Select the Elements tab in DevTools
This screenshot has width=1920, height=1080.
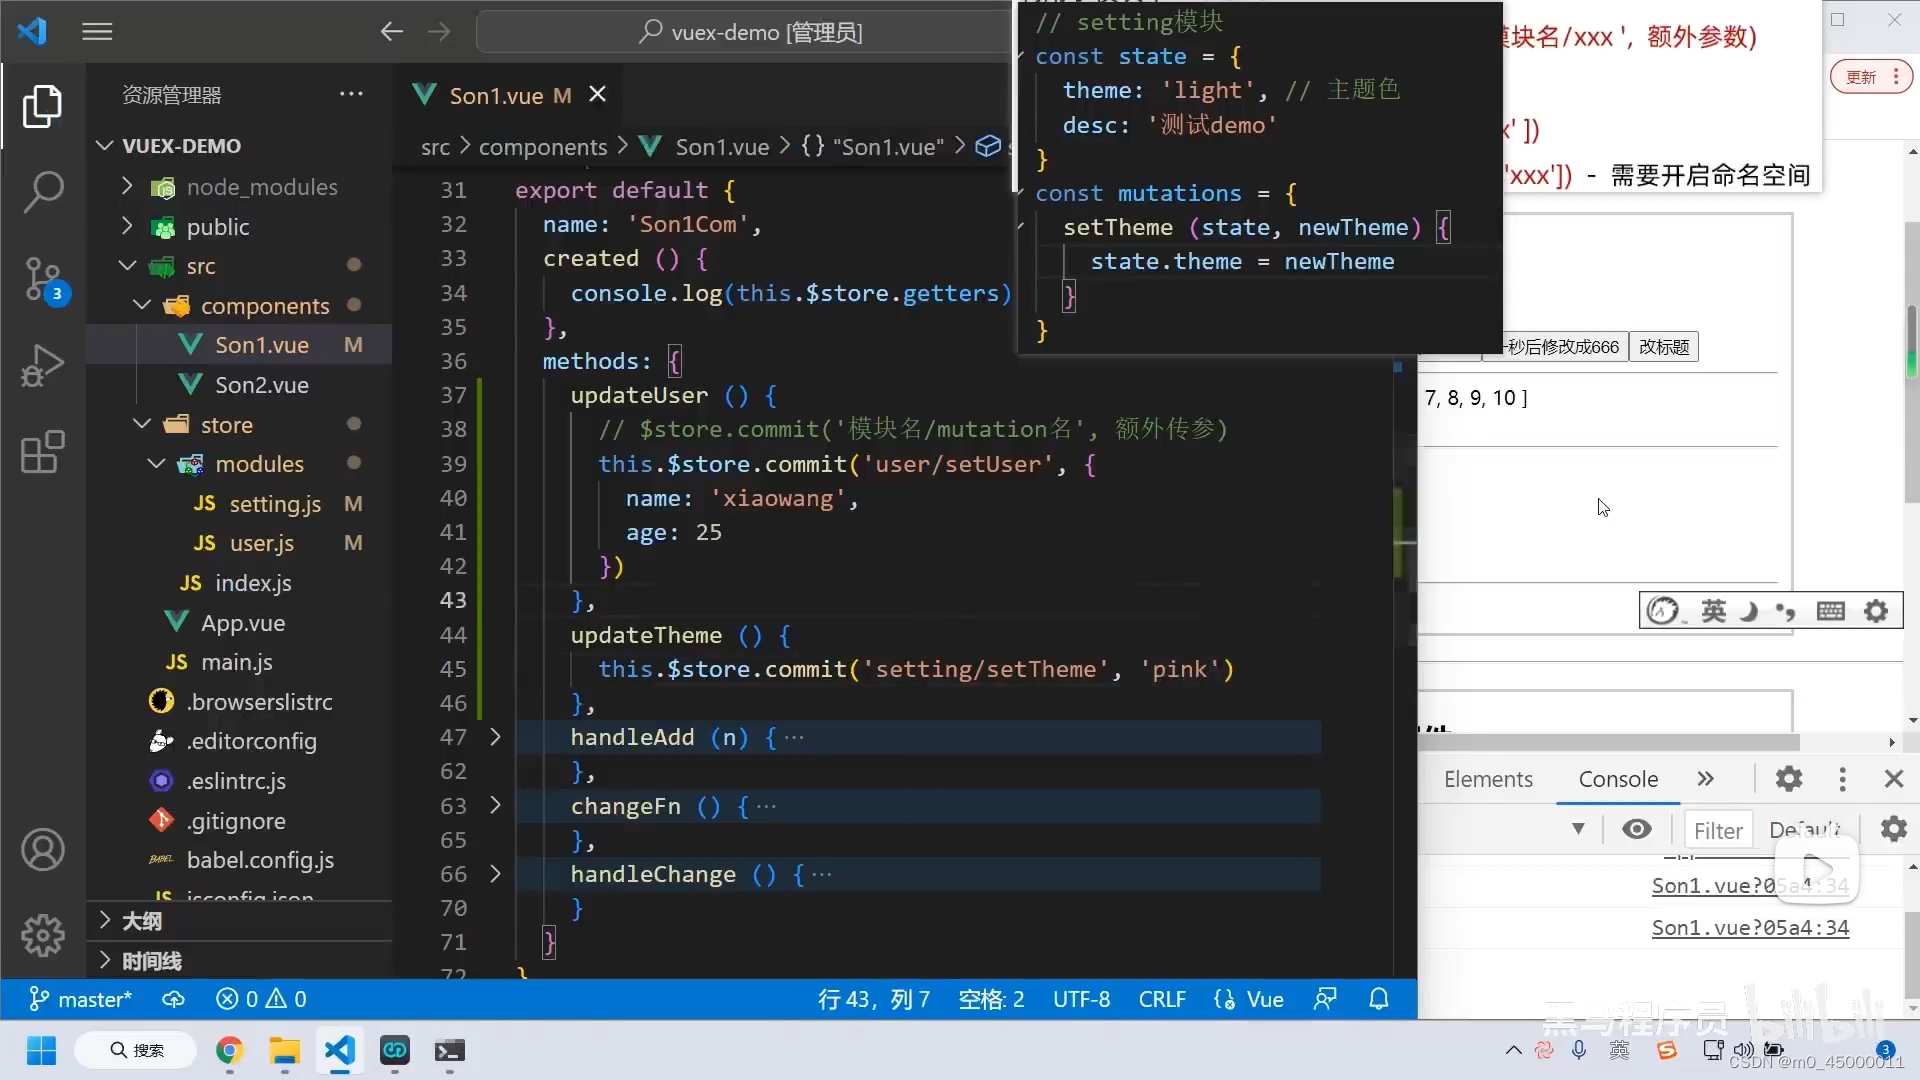(x=1486, y=778)
